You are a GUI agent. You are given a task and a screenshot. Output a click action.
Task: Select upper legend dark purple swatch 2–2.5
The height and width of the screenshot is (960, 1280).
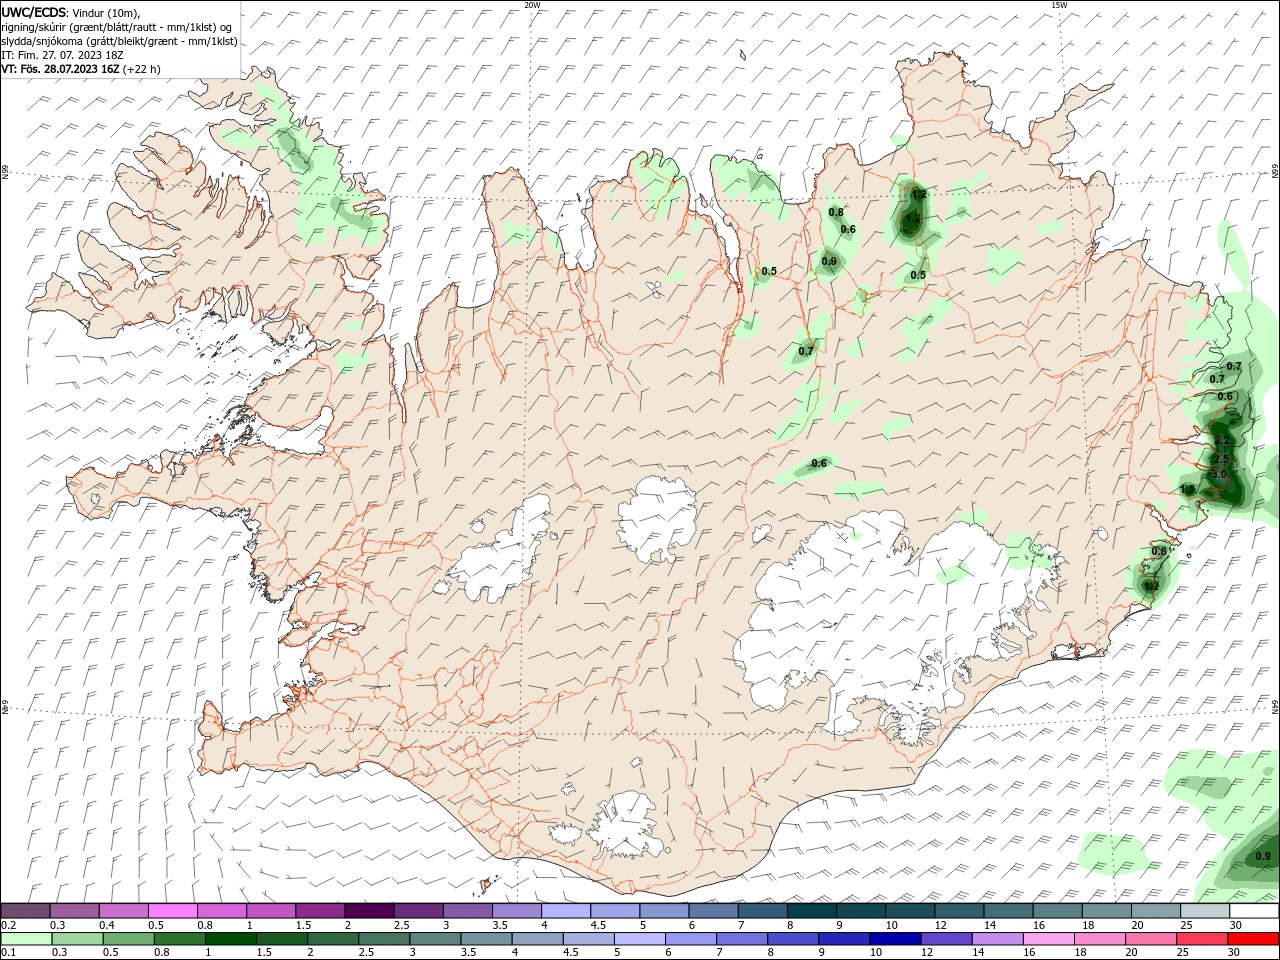tap(369, 910)
